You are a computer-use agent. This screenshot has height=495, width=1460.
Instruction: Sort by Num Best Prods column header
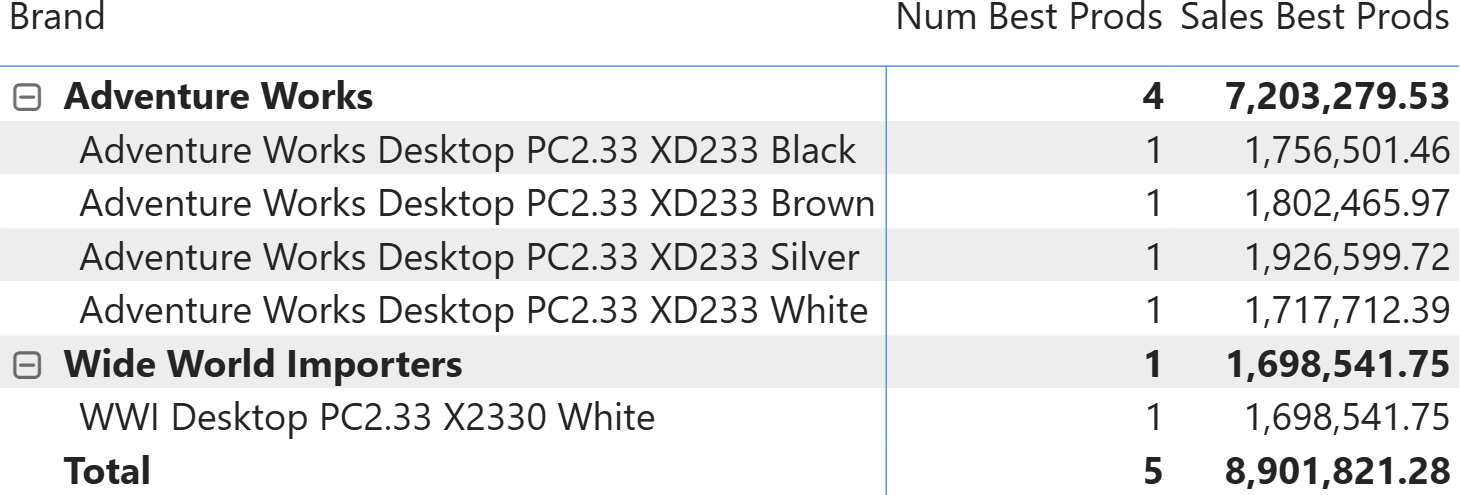pyautogui.click(x=1029, y=17)
